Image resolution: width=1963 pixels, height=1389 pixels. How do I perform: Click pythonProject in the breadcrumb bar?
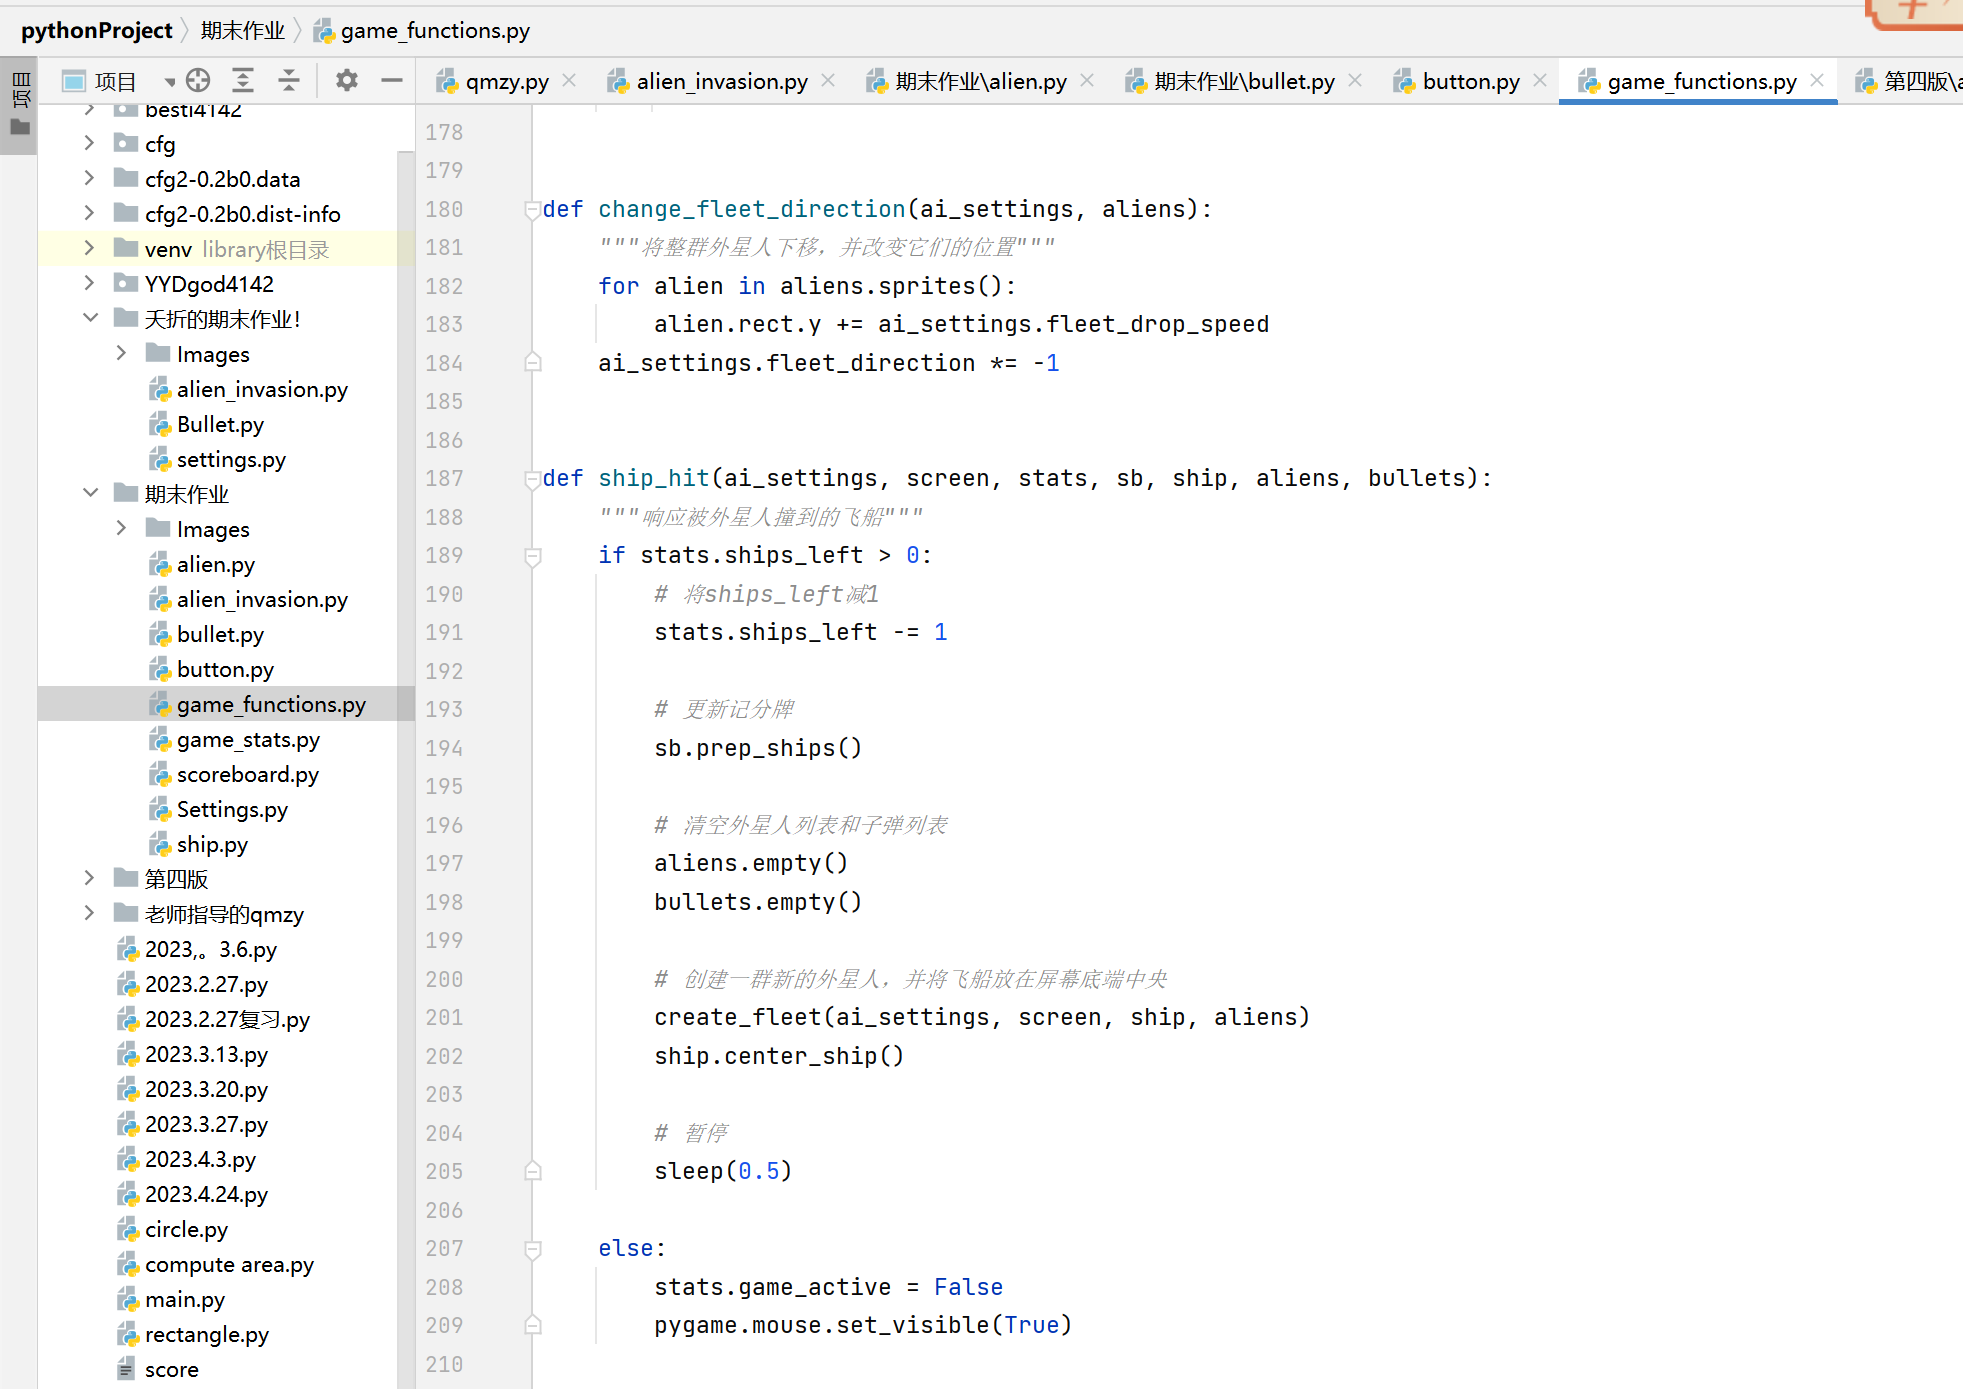point(97,31)
